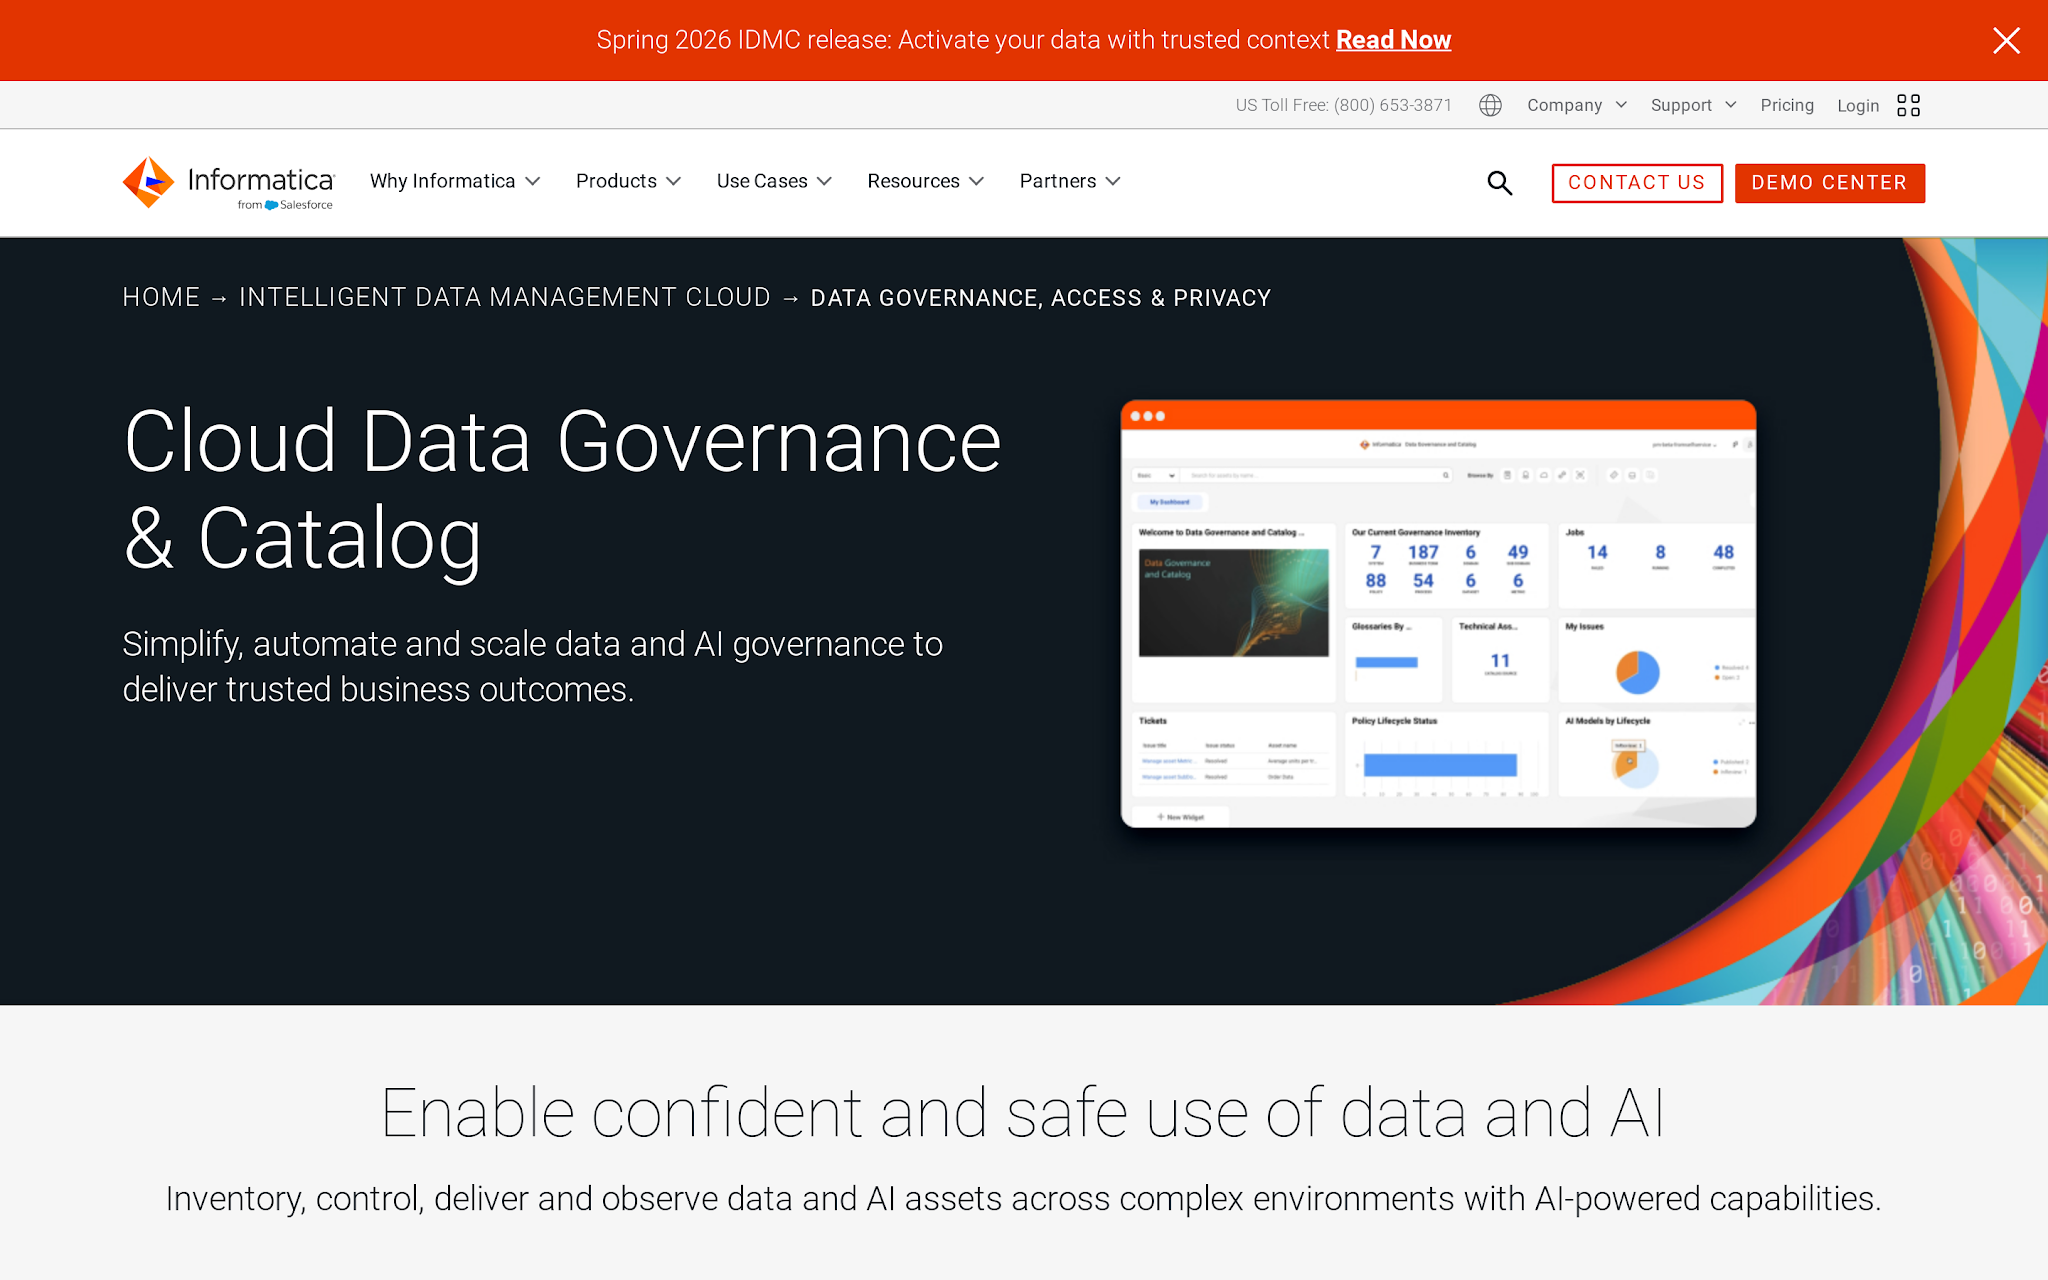Image resolution: width=2048 pixels, height=1280 pixels.
Task: Open the DEMO CENTER button
Action: click(x=1829, y=183)
